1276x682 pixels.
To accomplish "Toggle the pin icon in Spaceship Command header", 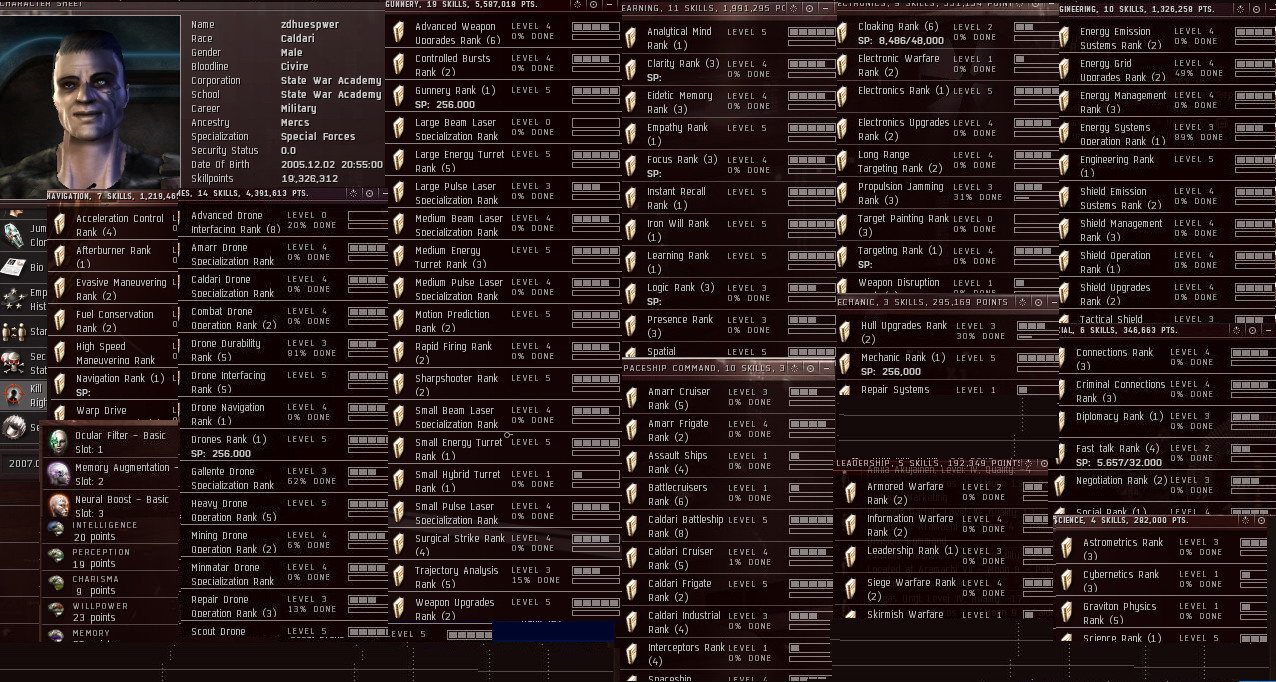I will 795,368.
